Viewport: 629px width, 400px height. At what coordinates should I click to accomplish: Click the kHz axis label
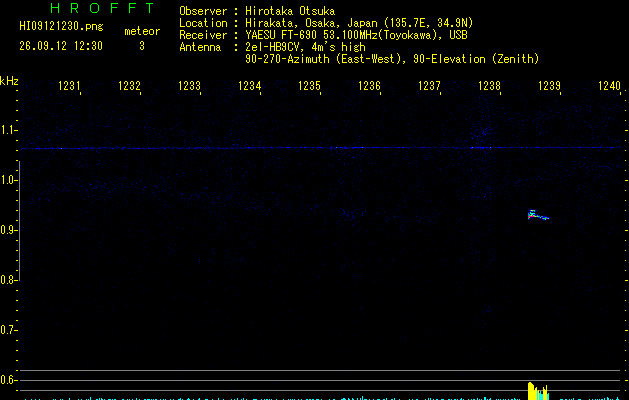point(9,81)
